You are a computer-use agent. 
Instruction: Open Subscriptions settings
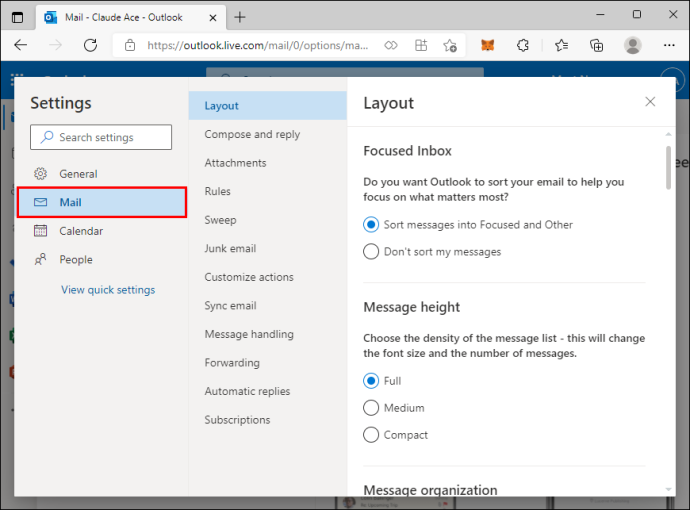268,420
